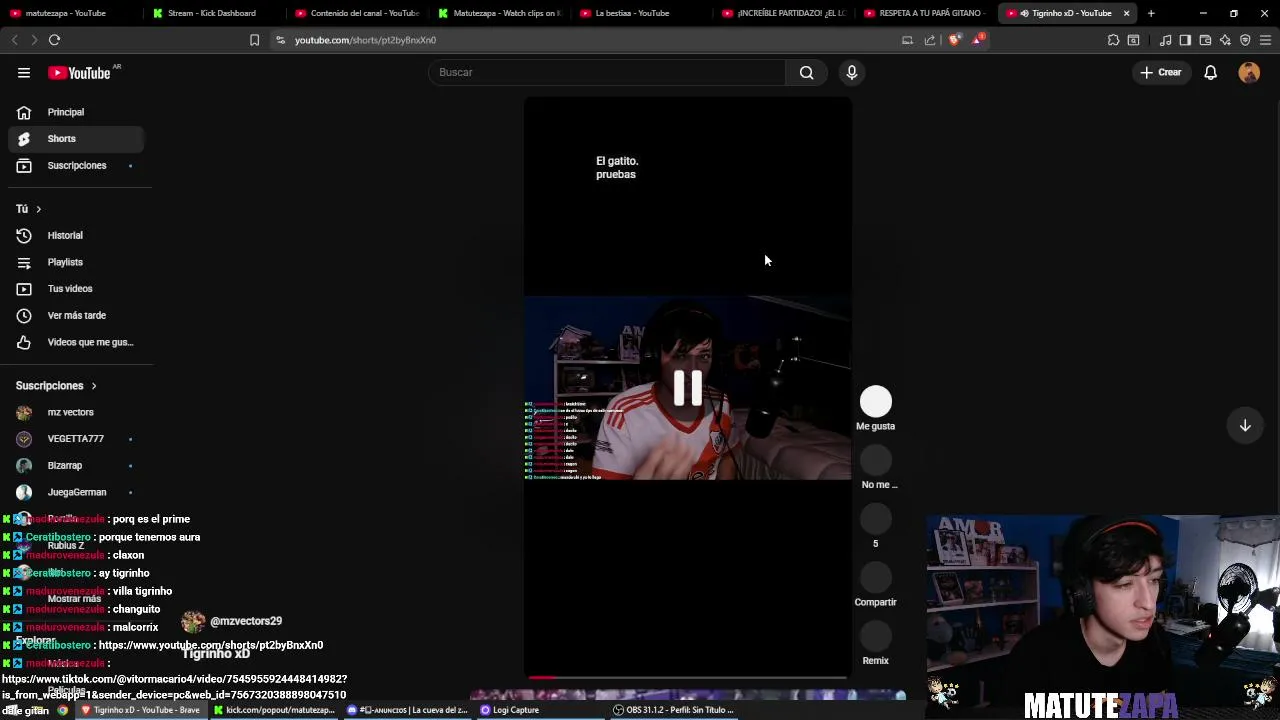Share the Short with Compartir
The height and width of the screenshot is (720, 1280).
click(x=875, y=577)
